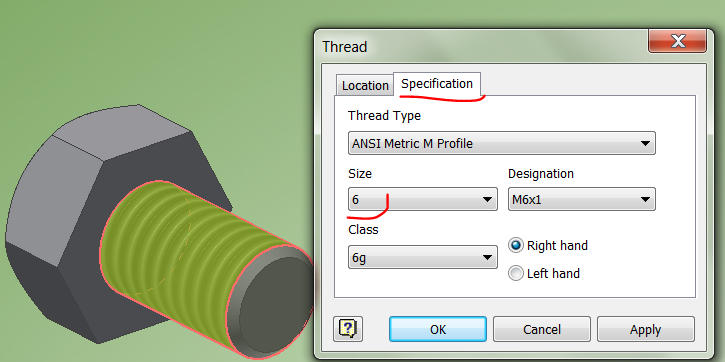The image size is (725, 362).
Task: Switch to the Location tab
Action: [365, 86]
